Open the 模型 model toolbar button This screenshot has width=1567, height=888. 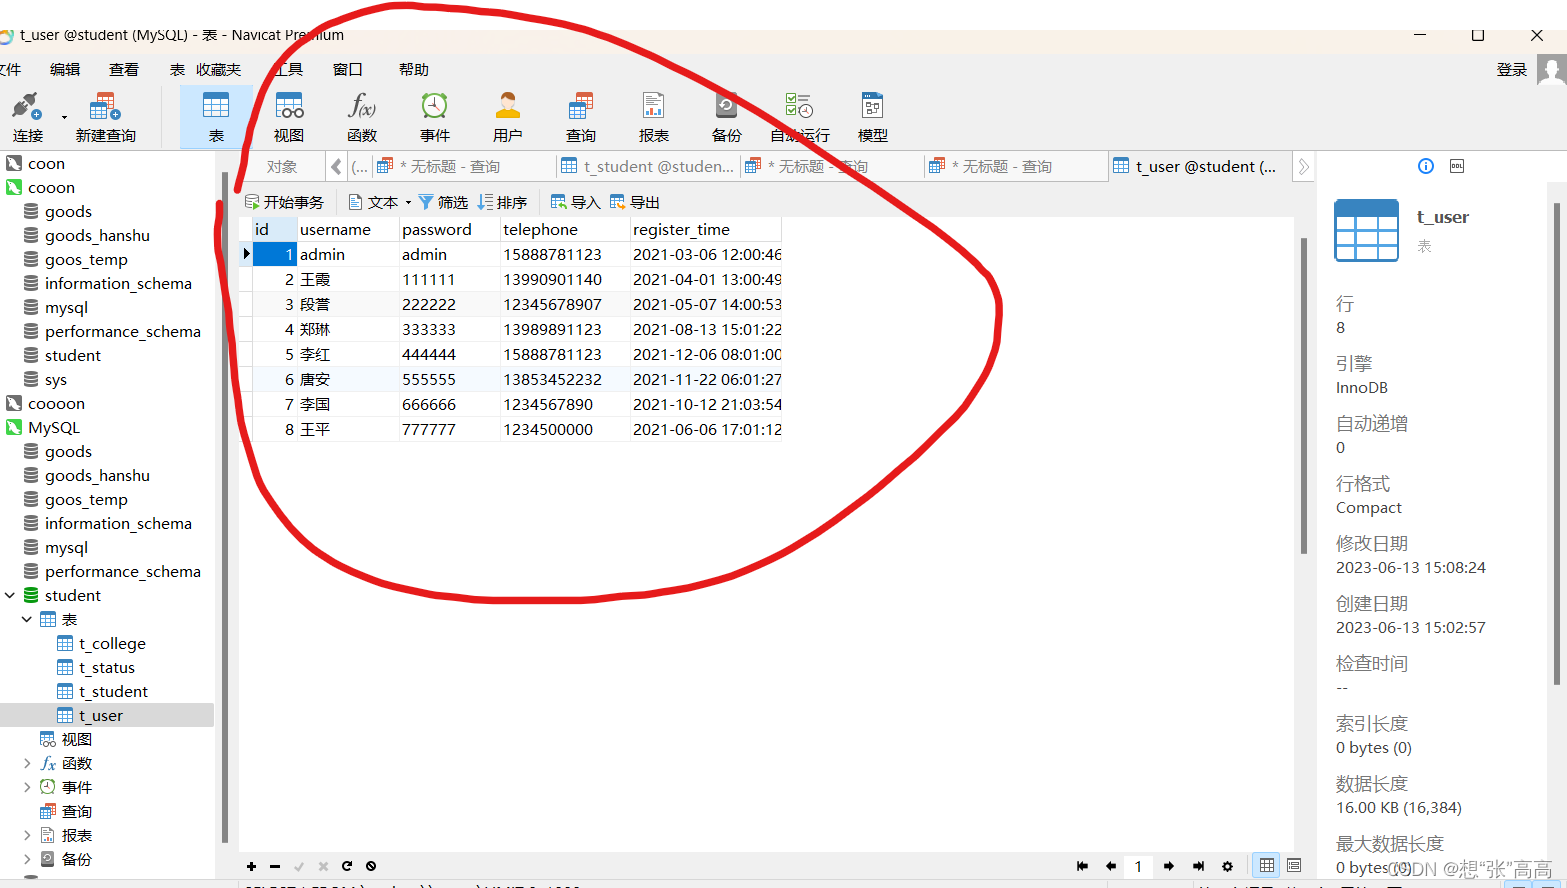coord(873,117)
